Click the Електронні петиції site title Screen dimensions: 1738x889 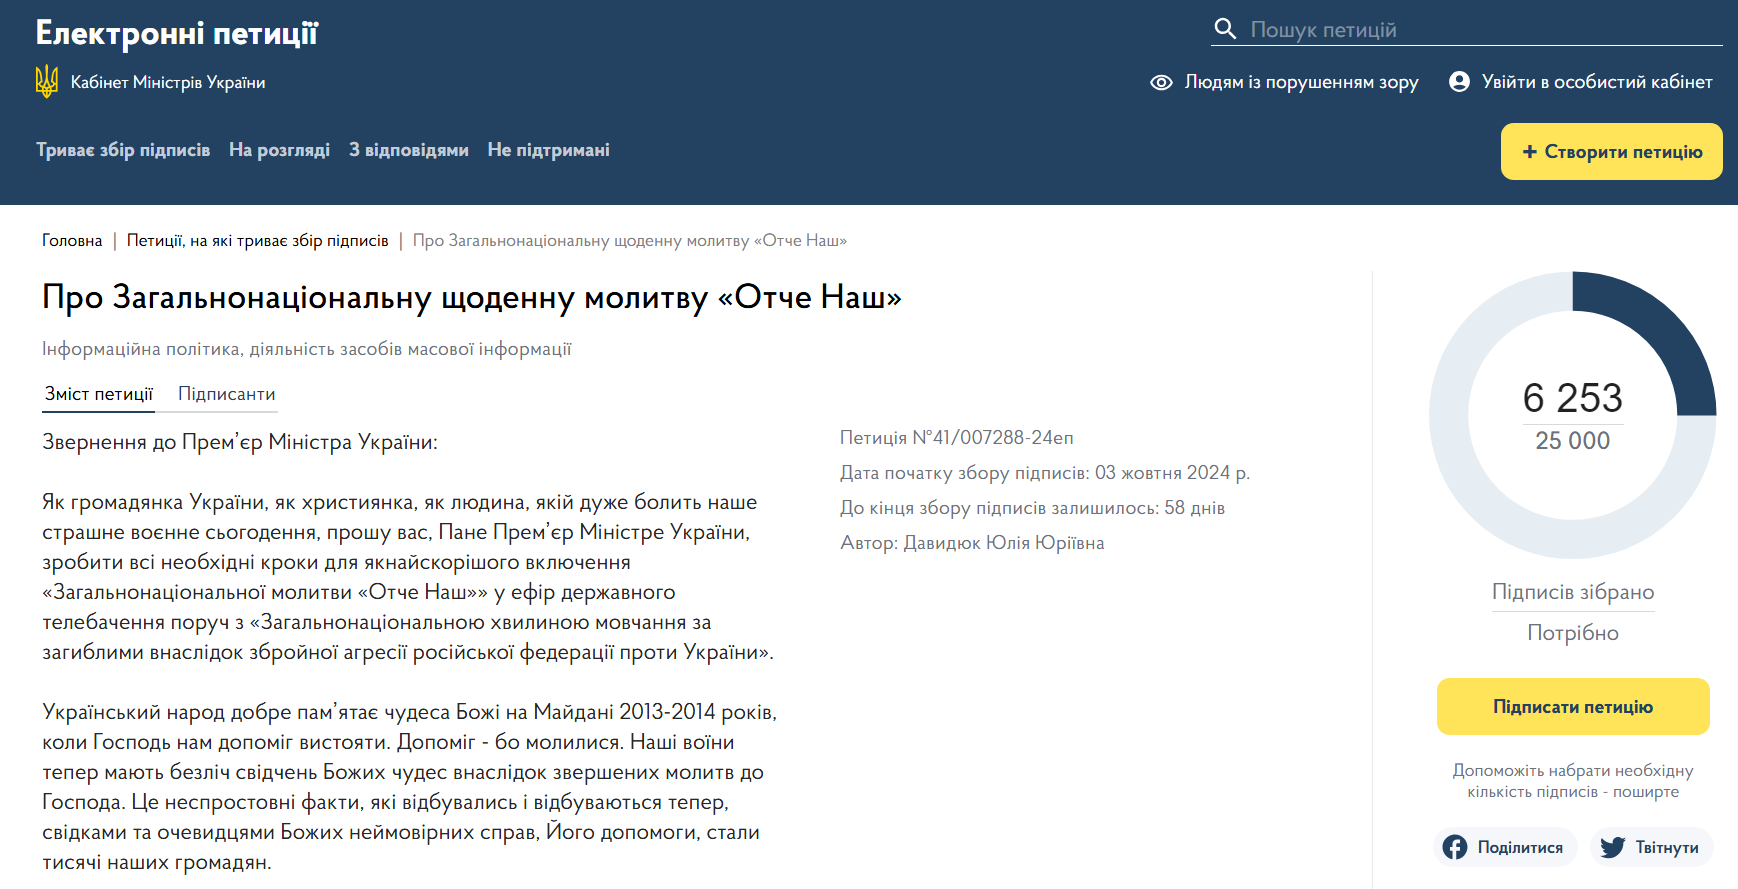point(176,33)
